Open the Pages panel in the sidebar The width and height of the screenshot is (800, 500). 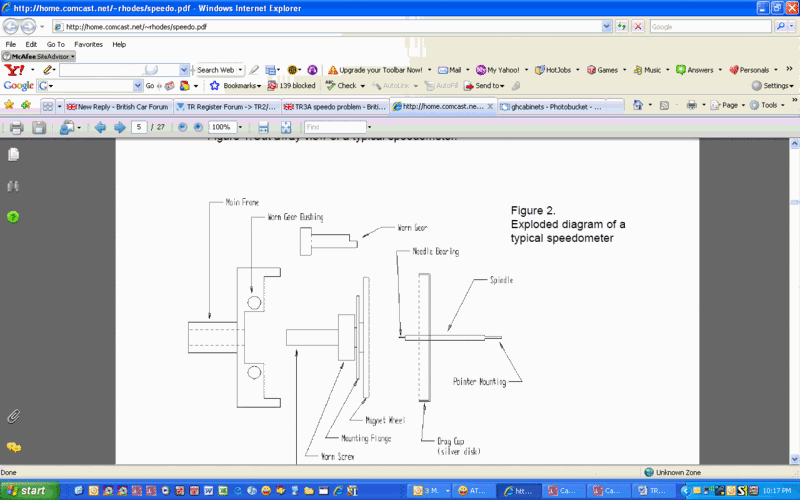tap(13, 155)
